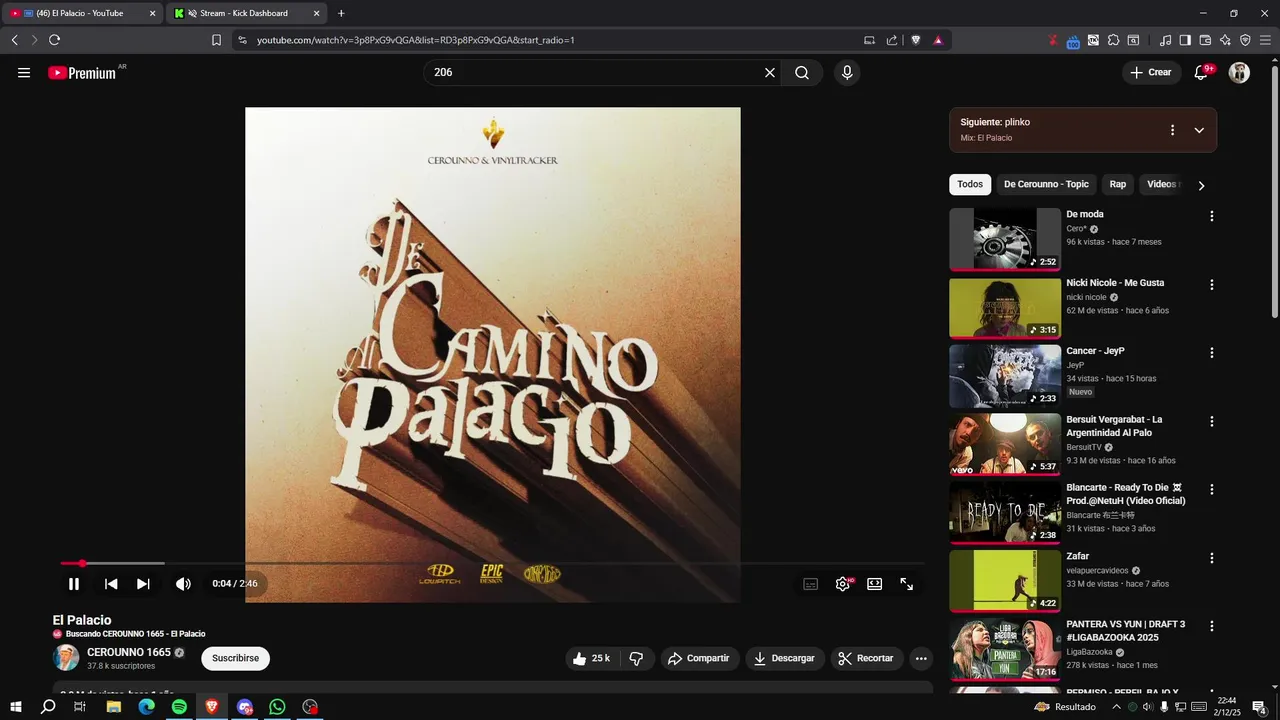
Task: Switch to Stream - Kick Dashboard tab
Action: 246,13
